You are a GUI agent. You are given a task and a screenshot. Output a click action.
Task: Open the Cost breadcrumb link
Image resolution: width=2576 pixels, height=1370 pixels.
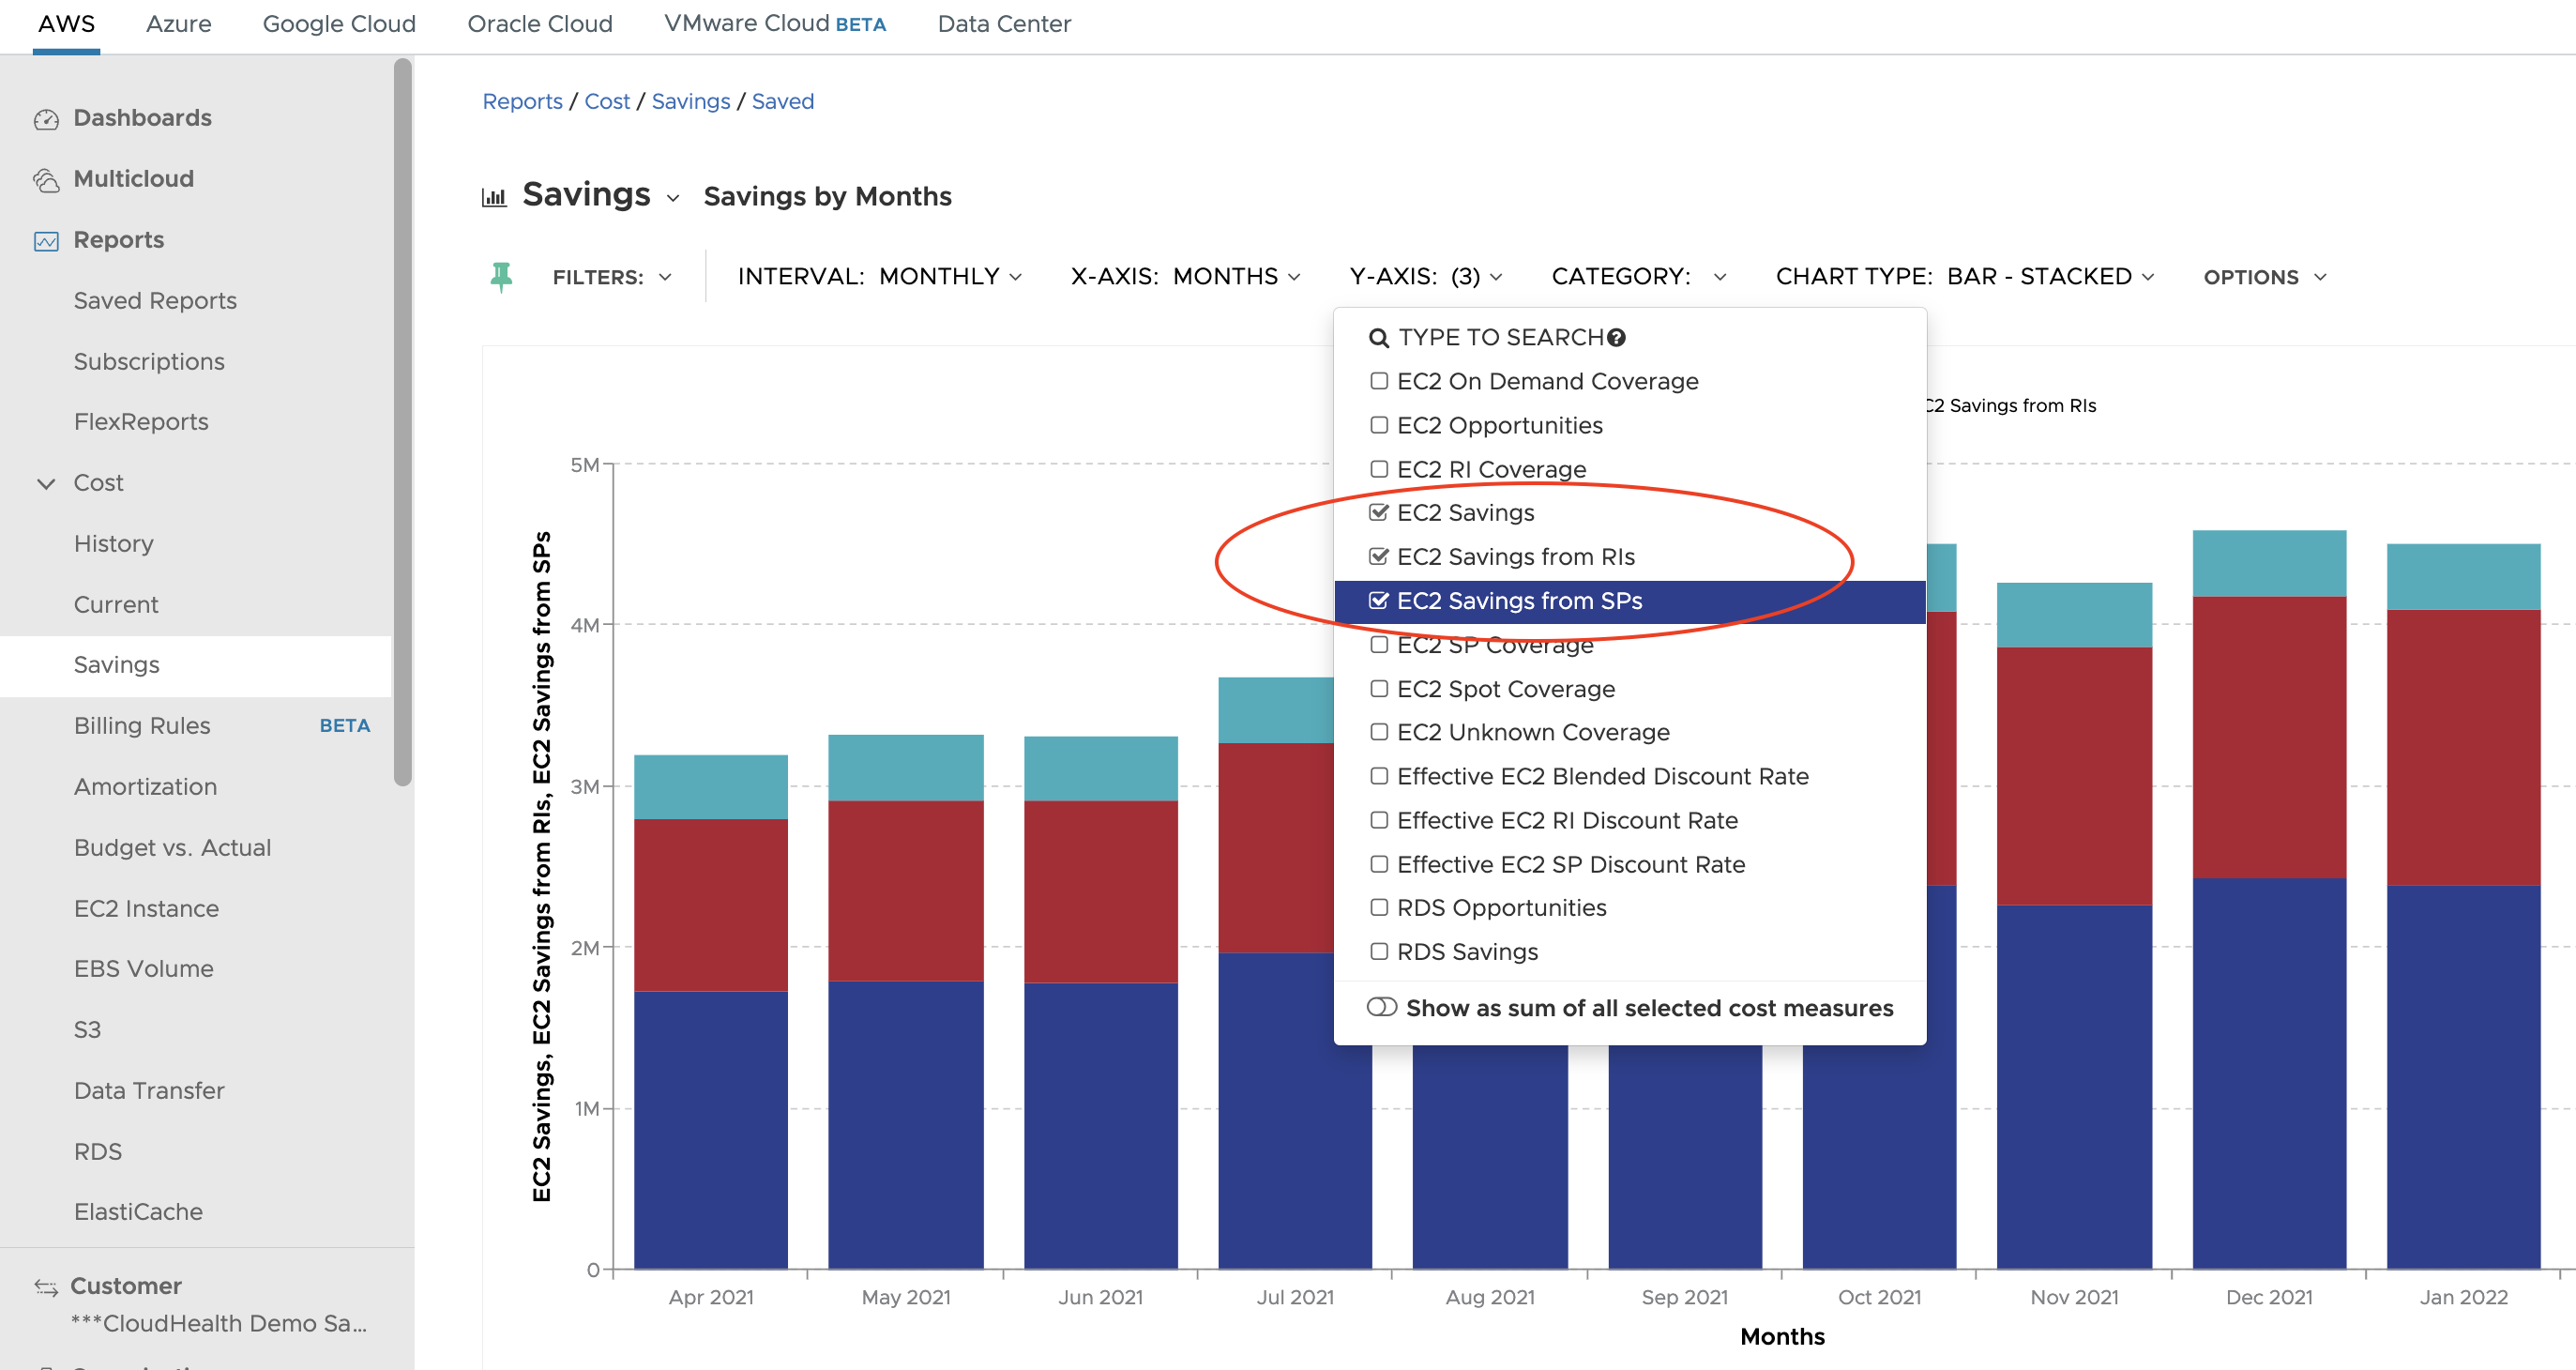pyautogui.click(x=606, y=101)
